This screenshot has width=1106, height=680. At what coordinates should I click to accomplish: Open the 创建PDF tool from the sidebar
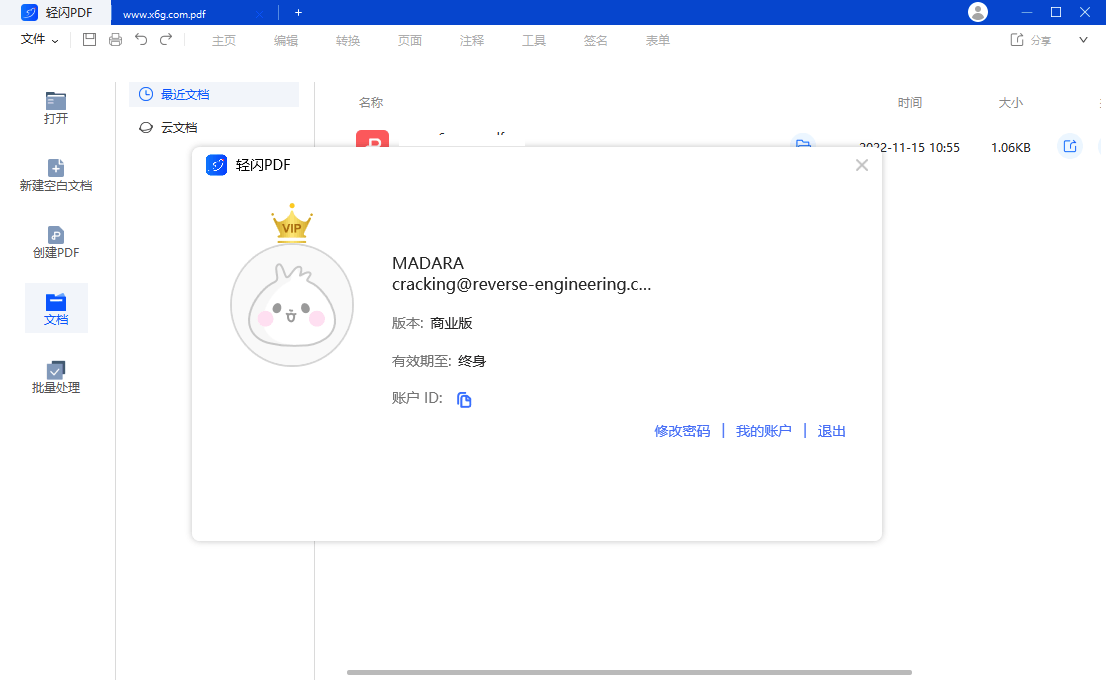pos(55,240)
